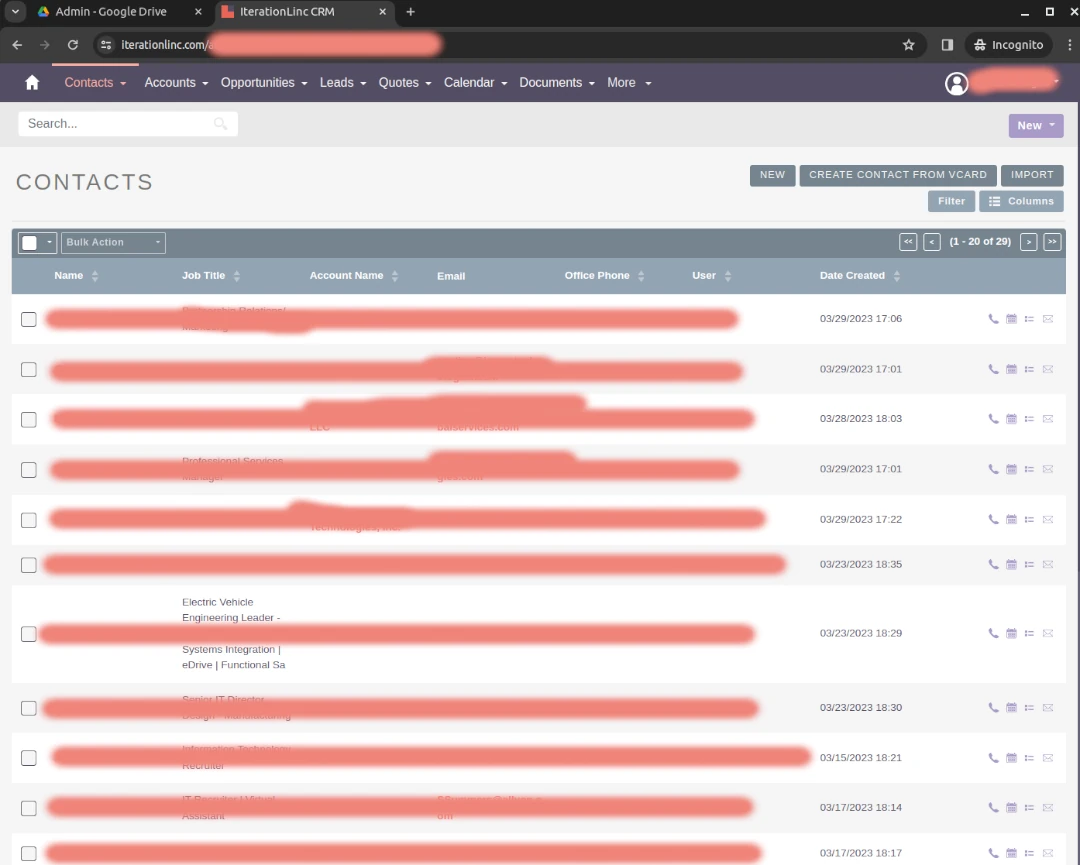
Task: Select the contact created 03/17/2023 18:14
Action: (28, 808)
